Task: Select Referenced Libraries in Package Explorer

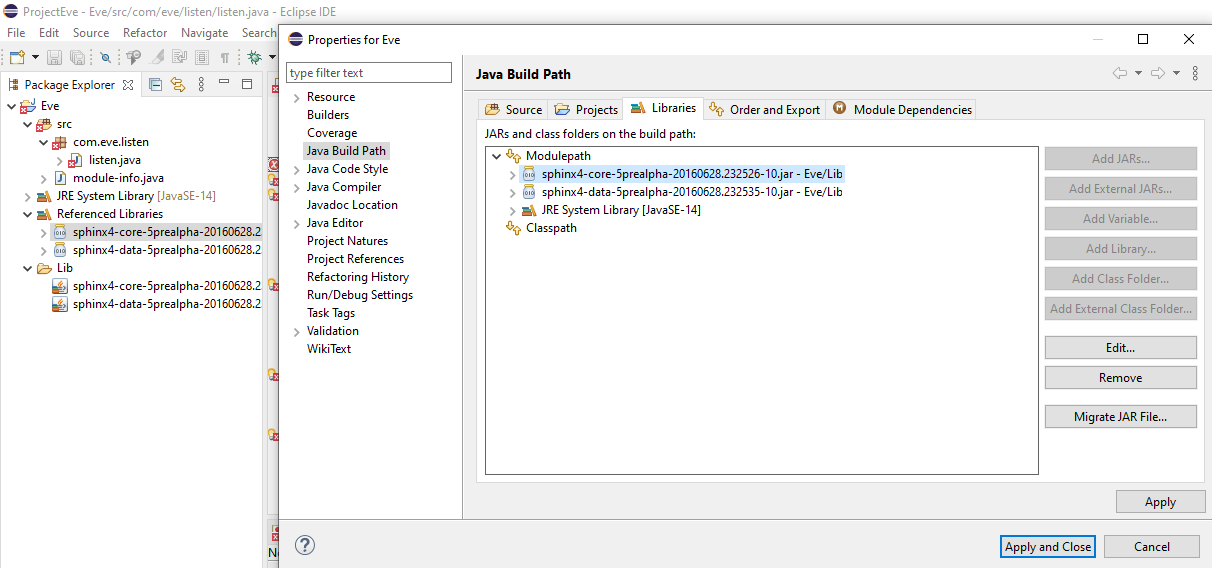Action: tap(109, 214)
